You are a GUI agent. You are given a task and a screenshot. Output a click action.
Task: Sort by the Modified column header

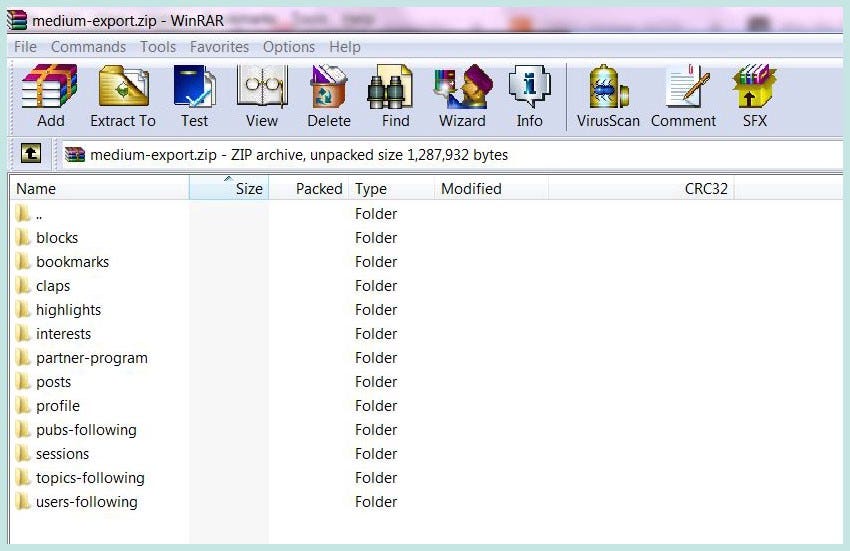[491, 188]
